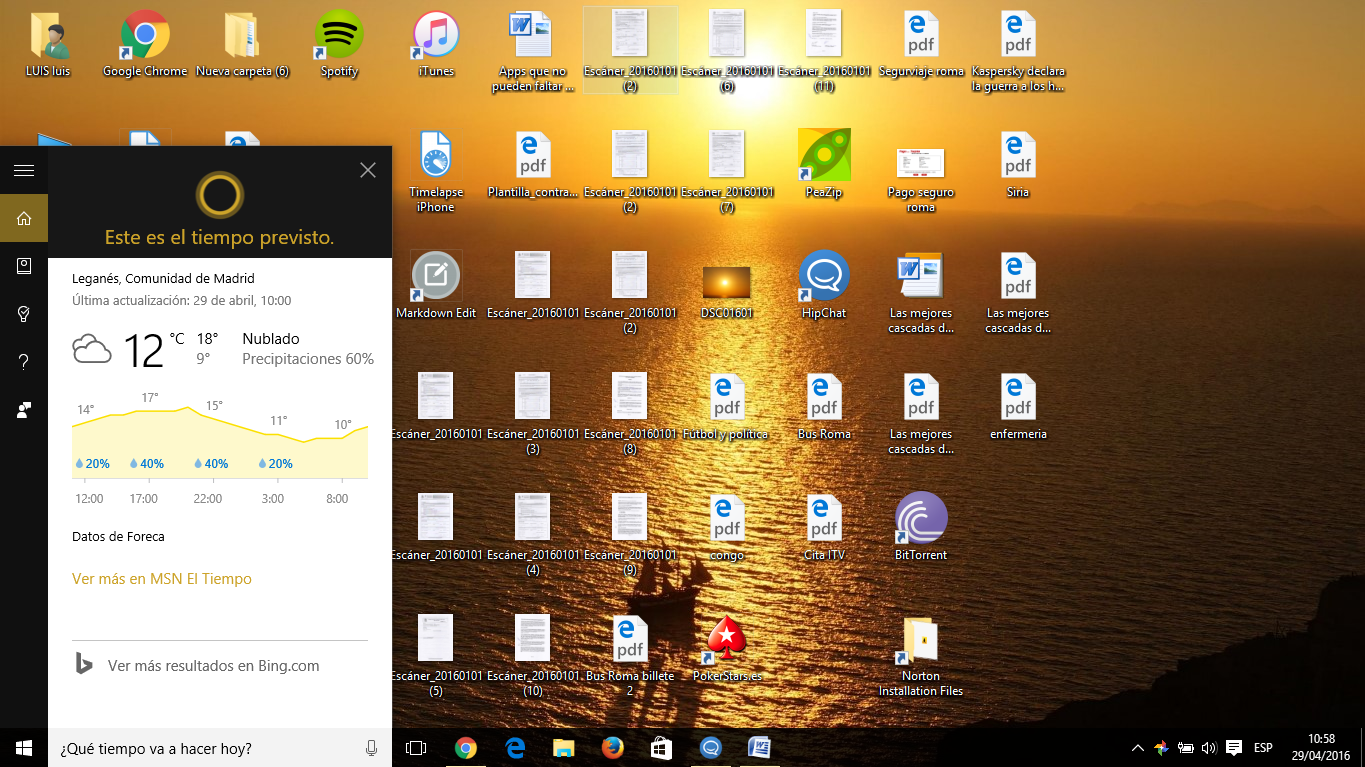The width and height of the screenshot is (1365, 767).
Task: Select the "Kaspersky declara la guerra" PDF
Action: pos(1018,52)
